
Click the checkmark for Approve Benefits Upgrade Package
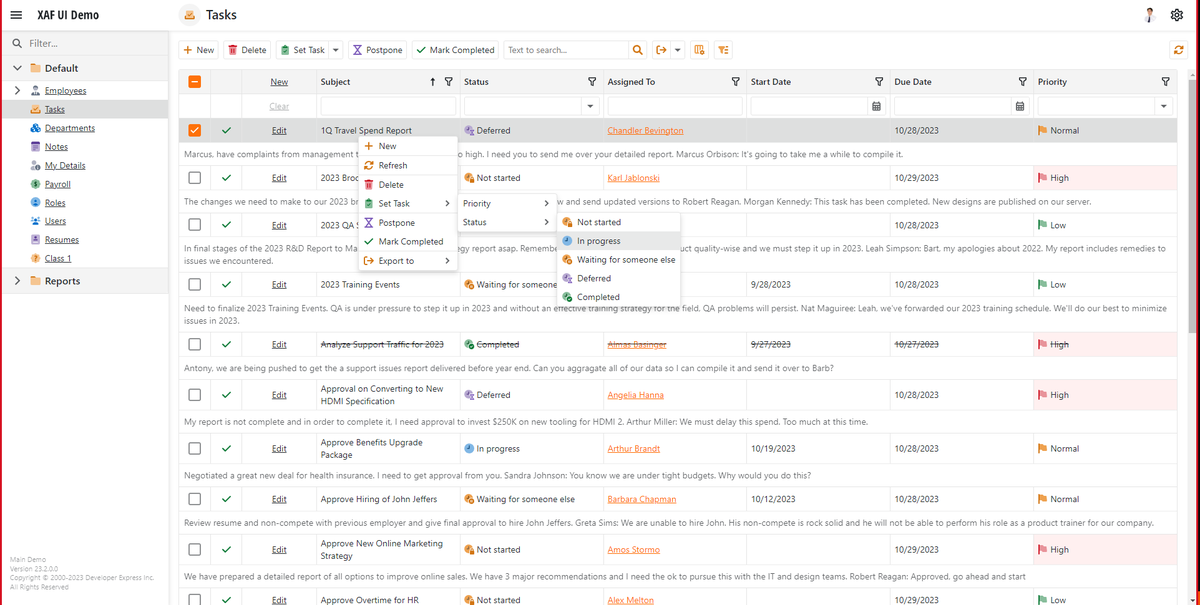click(x=227, y=448)
